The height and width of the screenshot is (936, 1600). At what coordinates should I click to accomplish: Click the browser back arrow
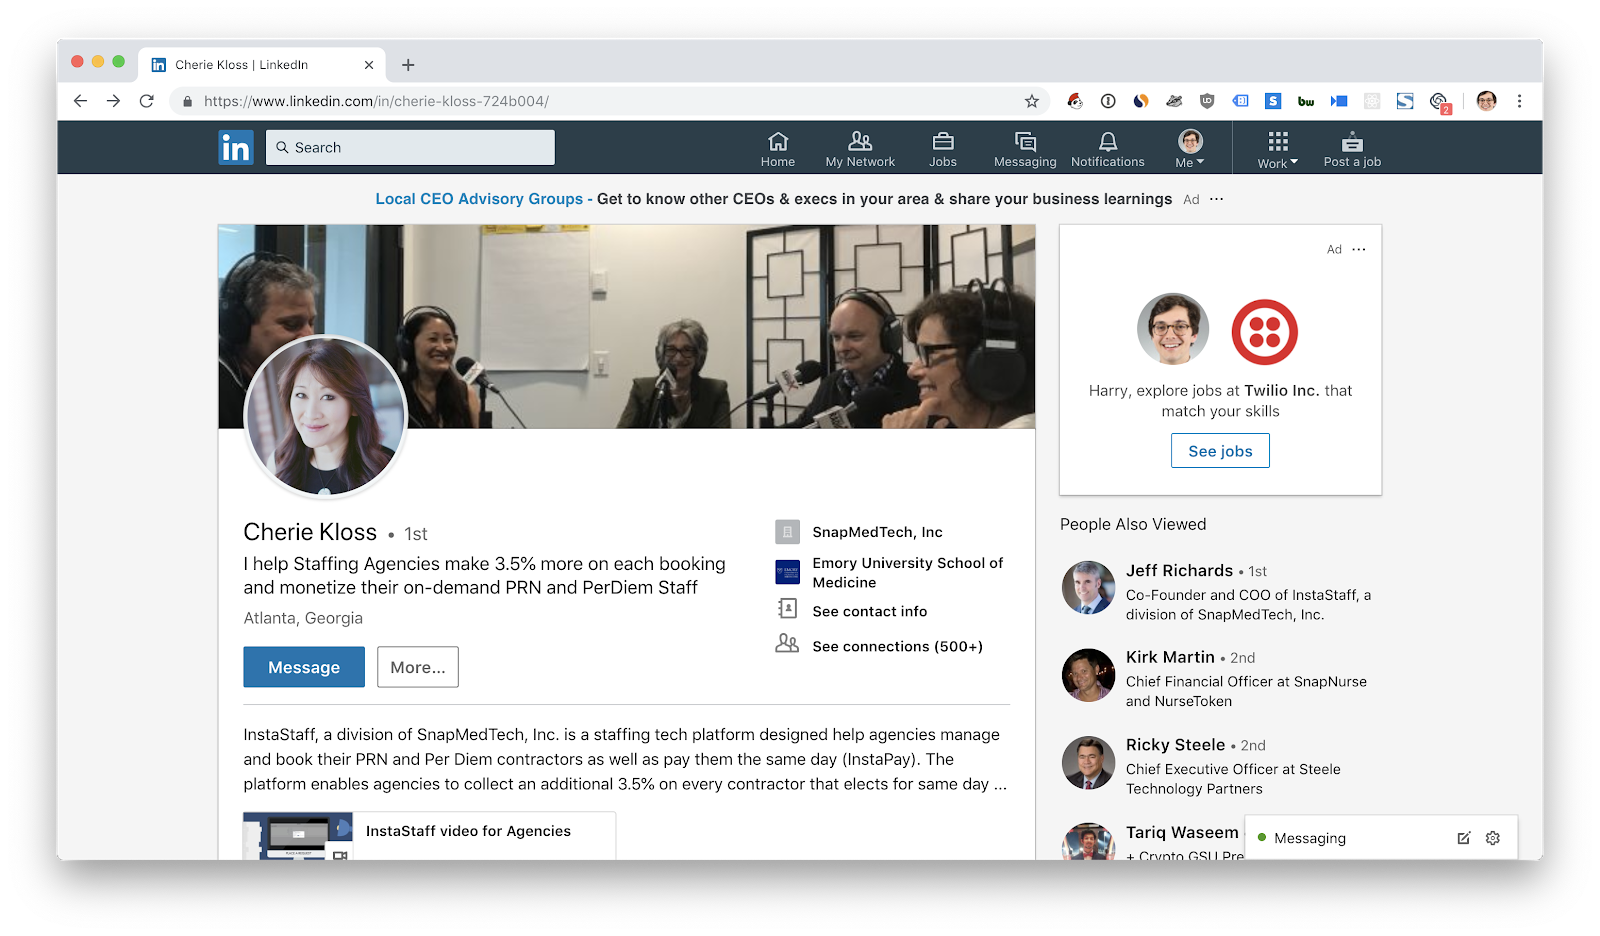click(x=81, y=101)
